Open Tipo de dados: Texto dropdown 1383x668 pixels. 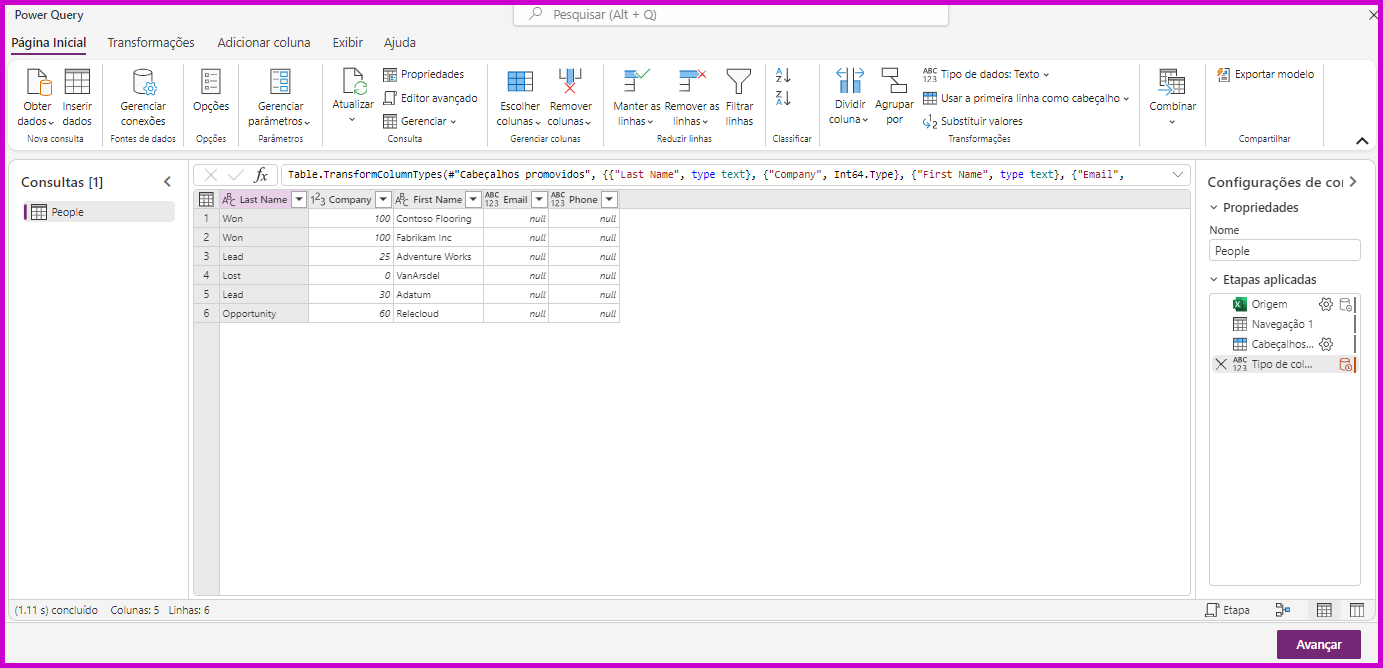click(x=986, y=74)
